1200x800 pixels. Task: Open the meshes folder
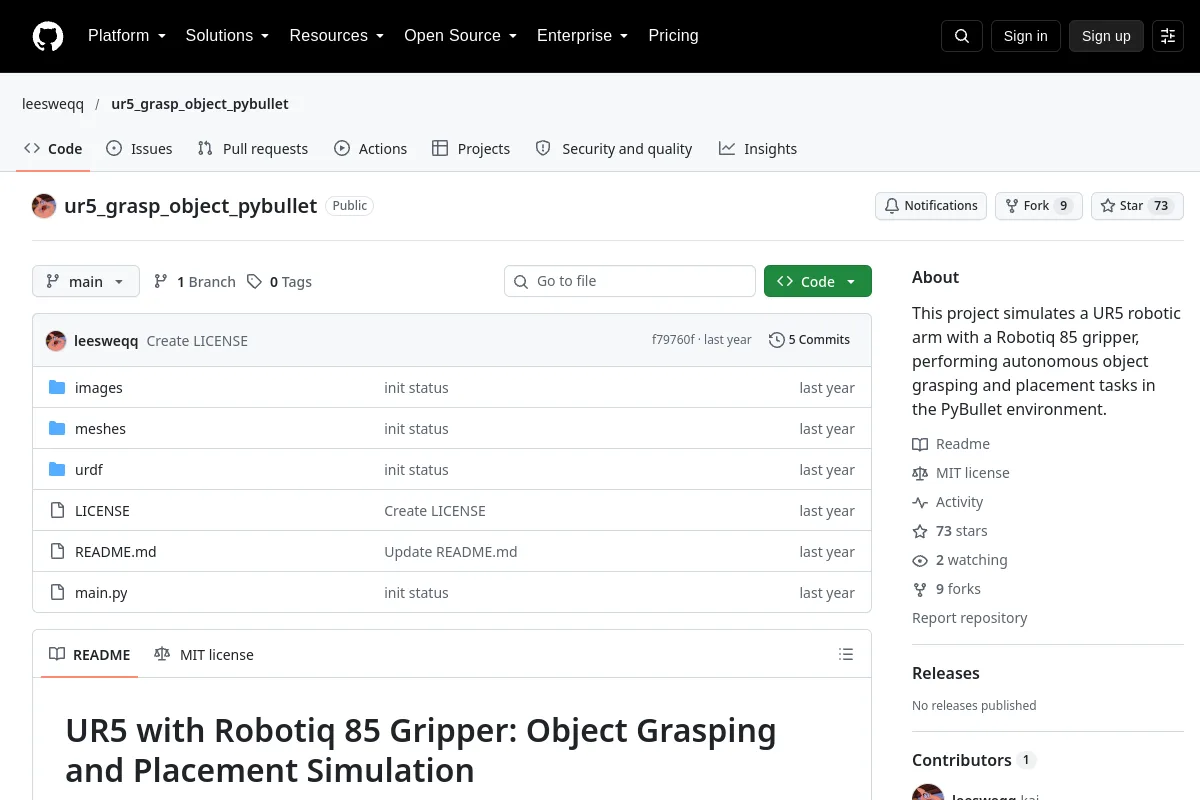100,429
